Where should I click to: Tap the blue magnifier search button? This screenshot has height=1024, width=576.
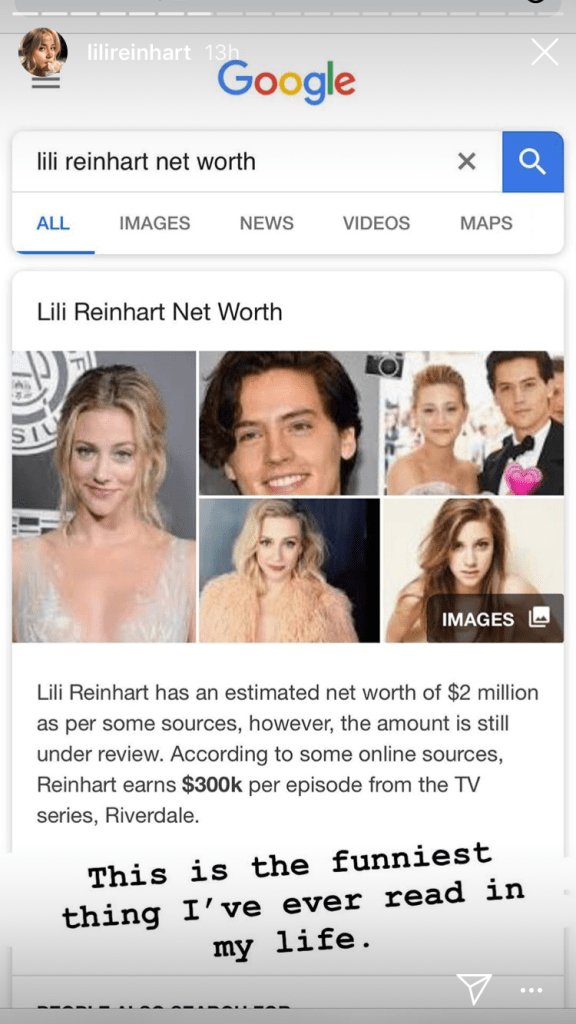(x=533, y=162)
